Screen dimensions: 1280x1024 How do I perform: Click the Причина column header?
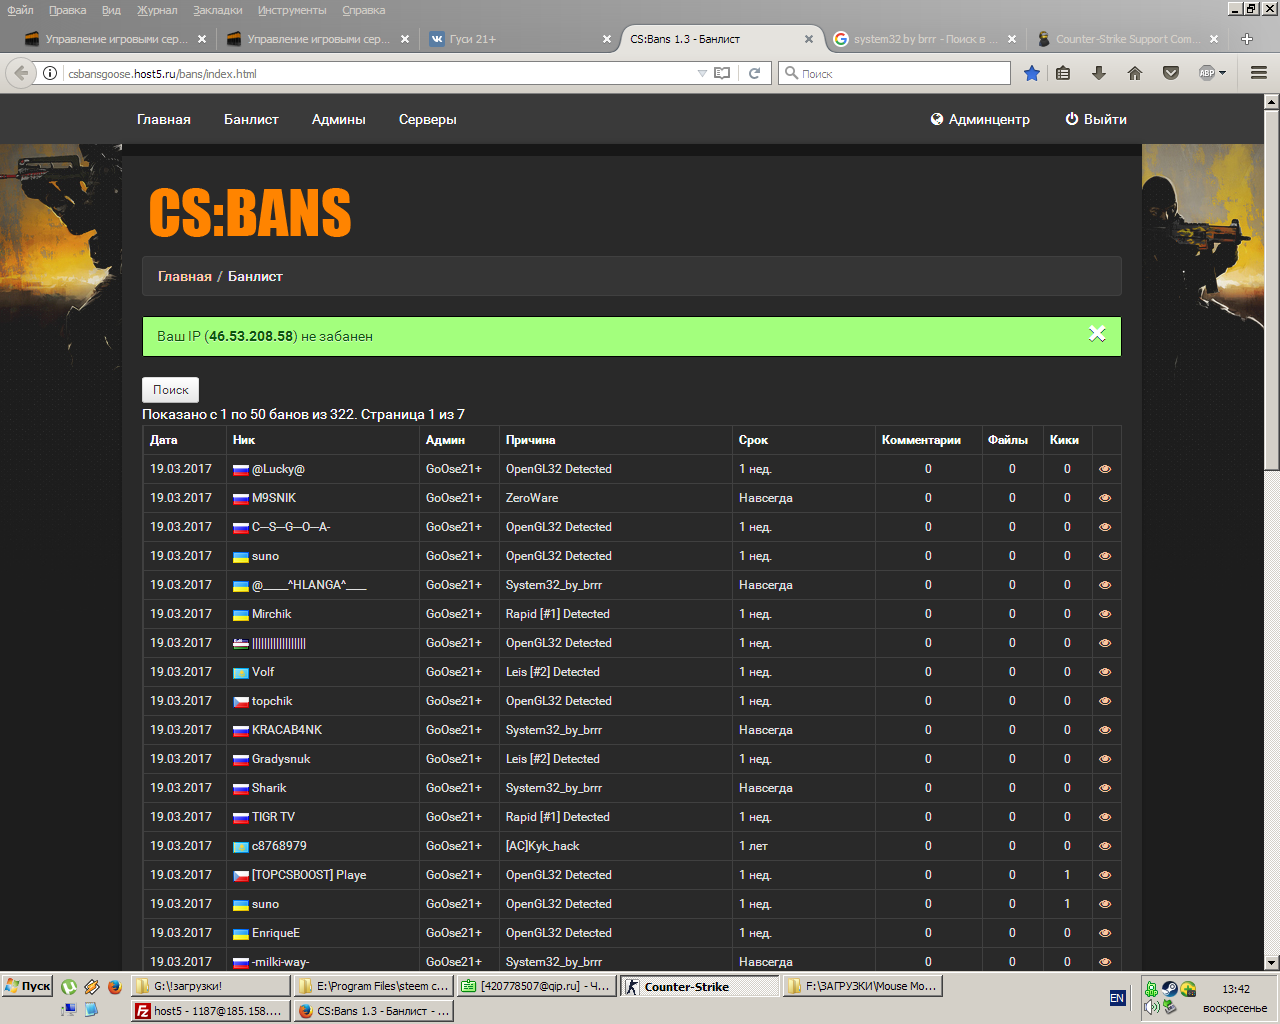pos(531,440)
